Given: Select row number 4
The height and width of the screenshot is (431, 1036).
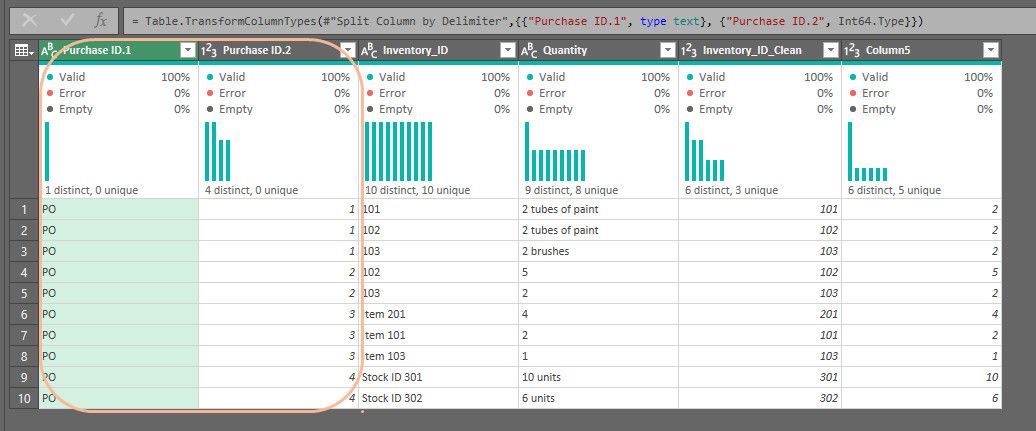Looking at the screenshot, I should tap(25, 272).
